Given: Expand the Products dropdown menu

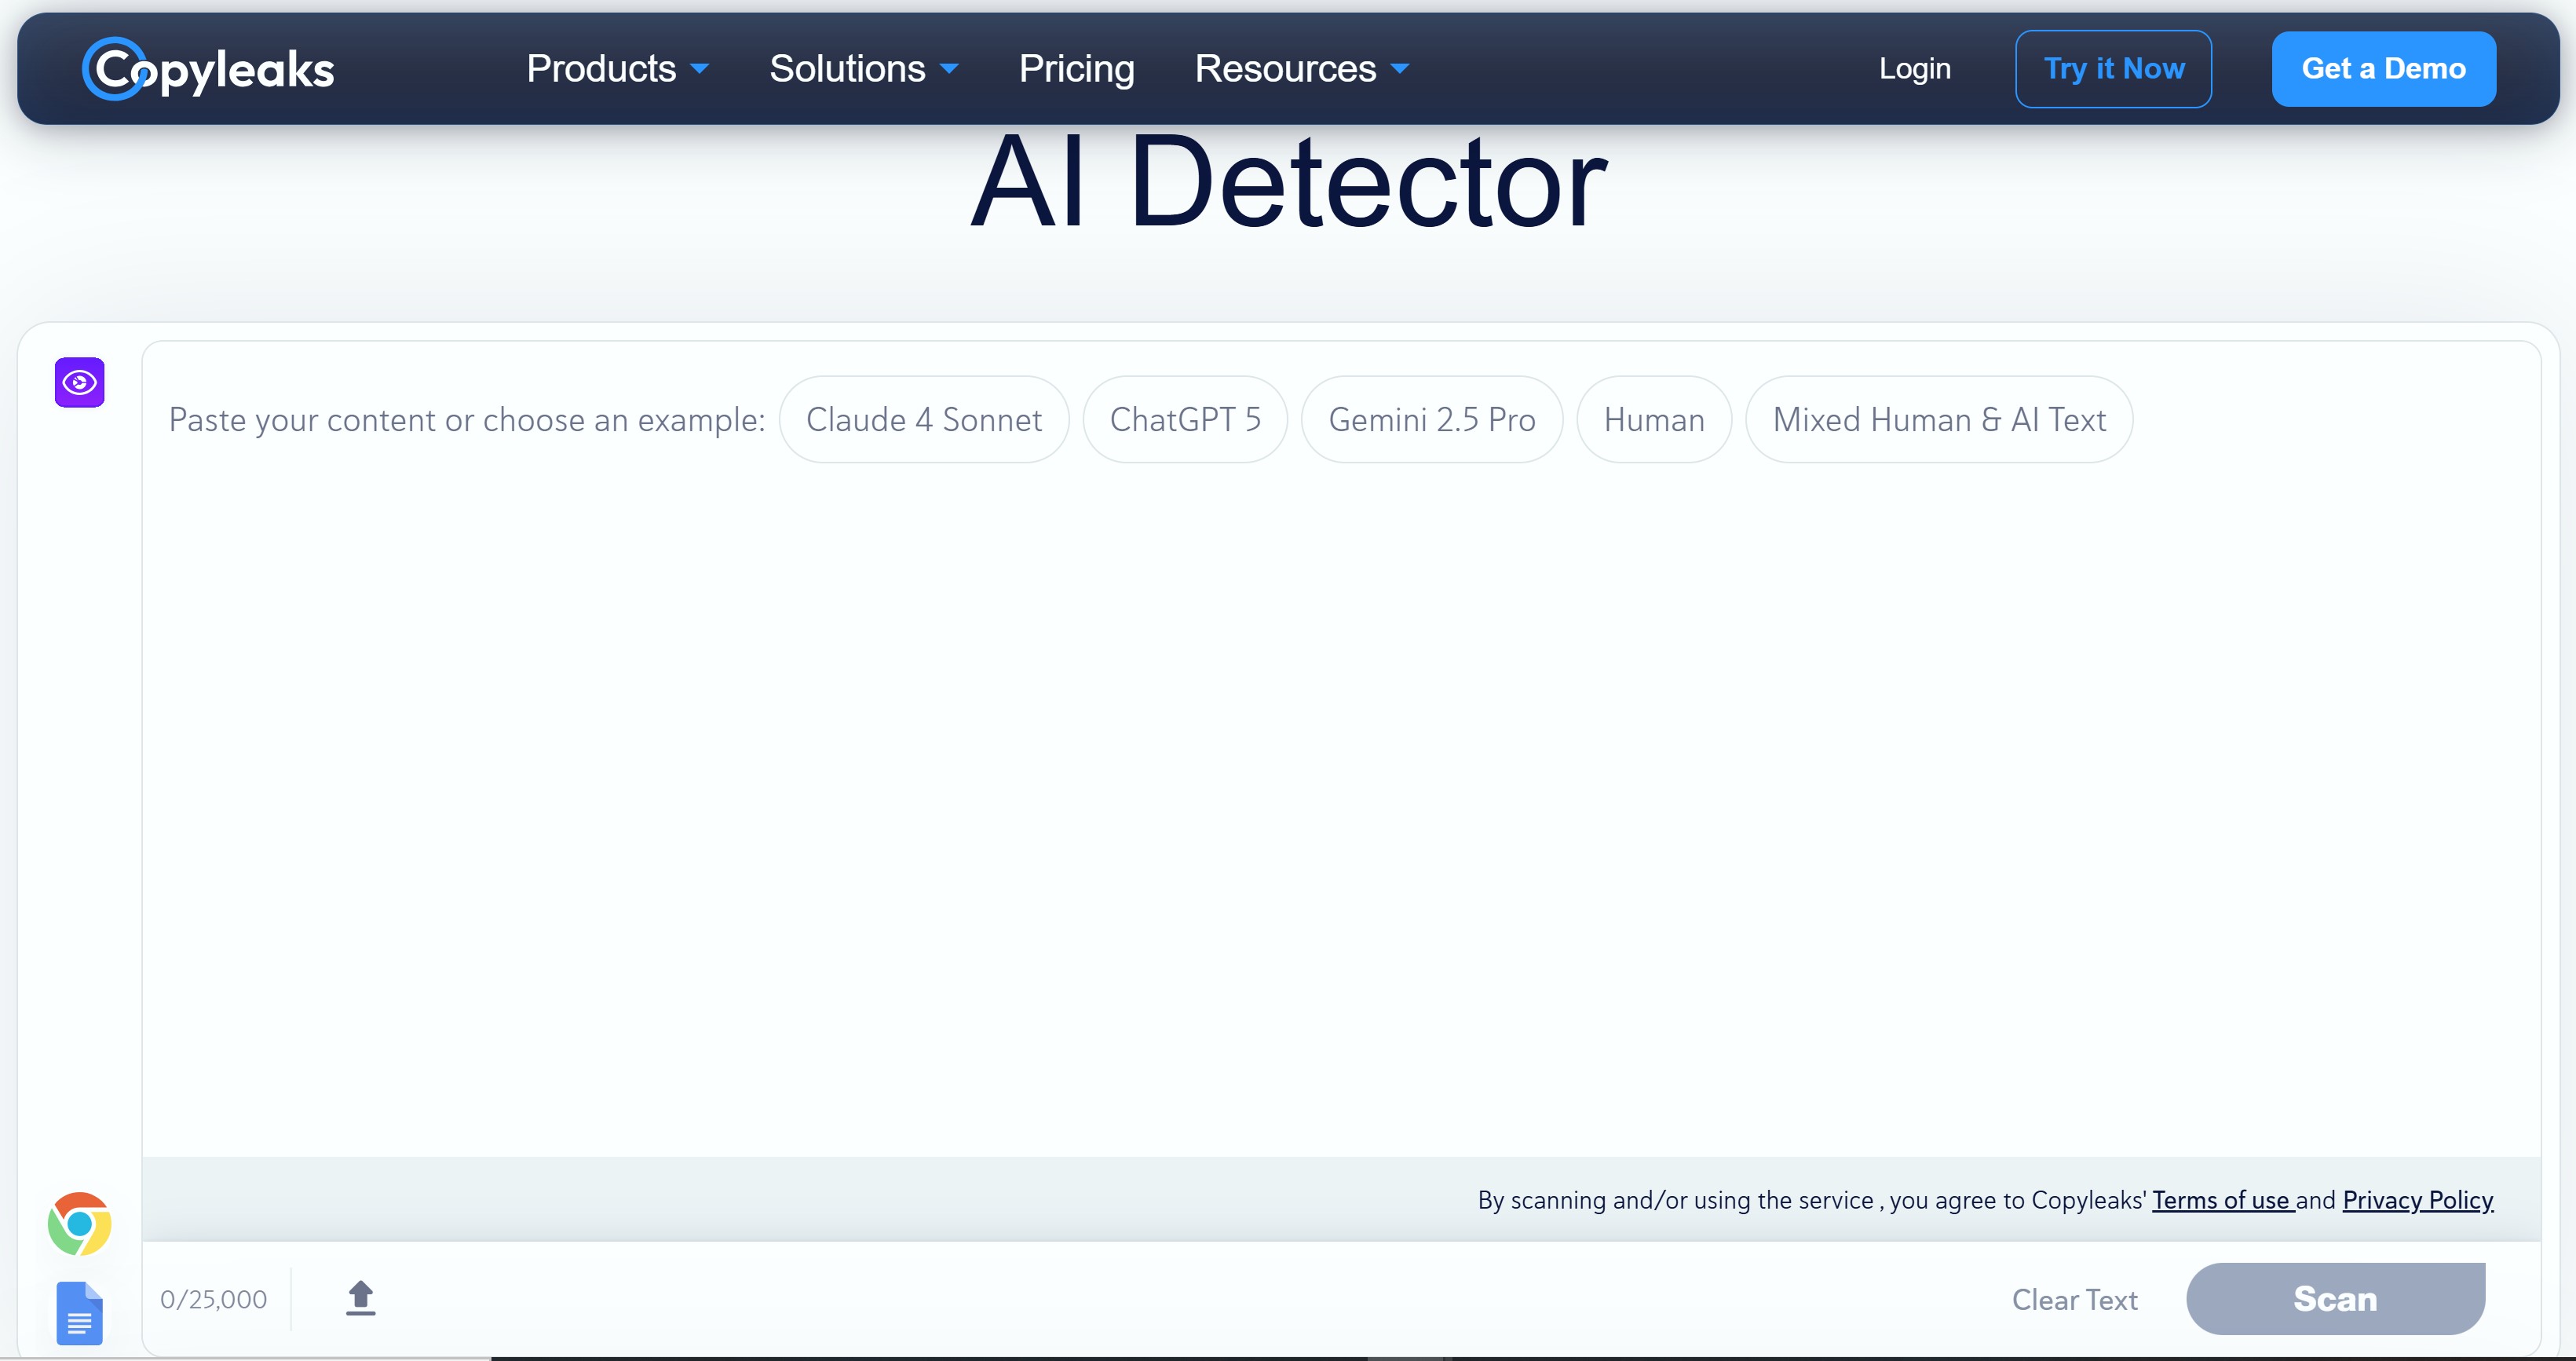Looking at the screenshot, I should [x=617, y=68].
